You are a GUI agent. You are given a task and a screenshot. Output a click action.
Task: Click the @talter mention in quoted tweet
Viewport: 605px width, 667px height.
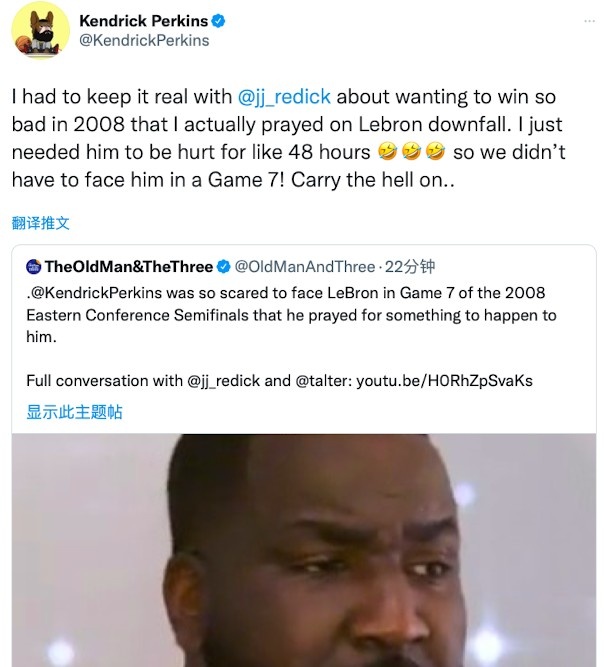pos(322,380)
